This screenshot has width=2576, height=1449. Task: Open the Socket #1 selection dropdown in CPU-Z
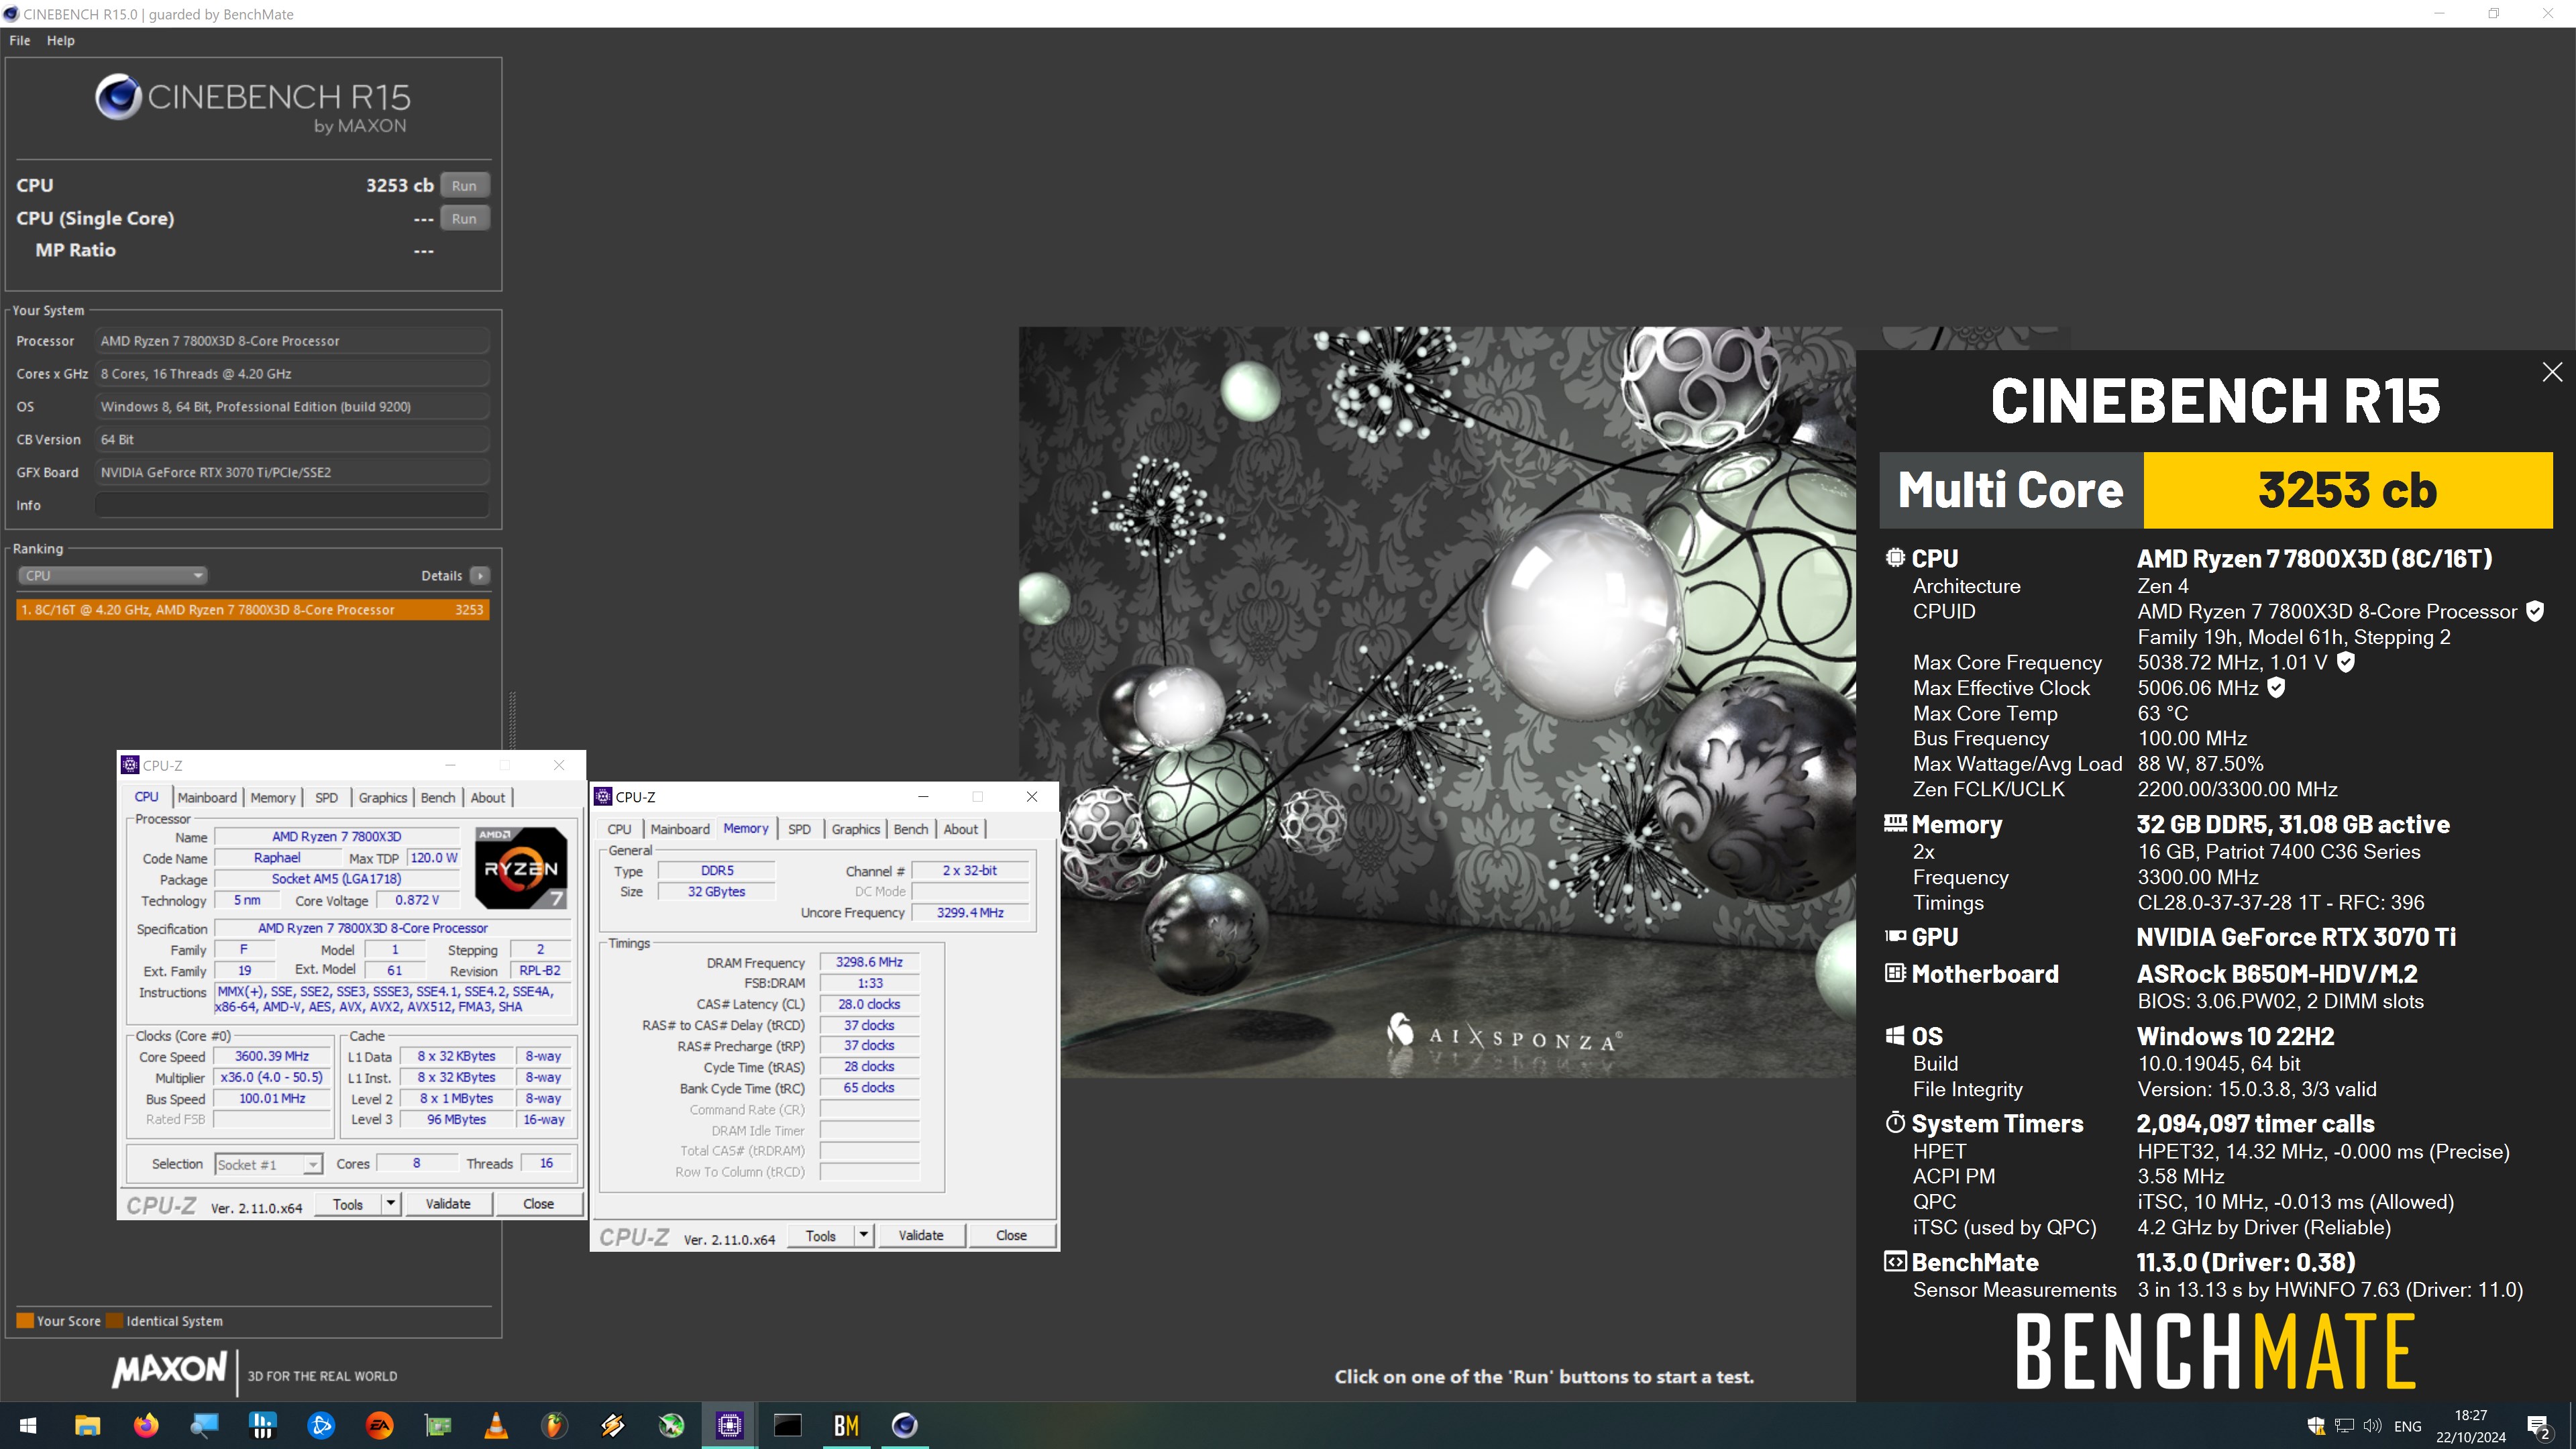click(268, 1164)
